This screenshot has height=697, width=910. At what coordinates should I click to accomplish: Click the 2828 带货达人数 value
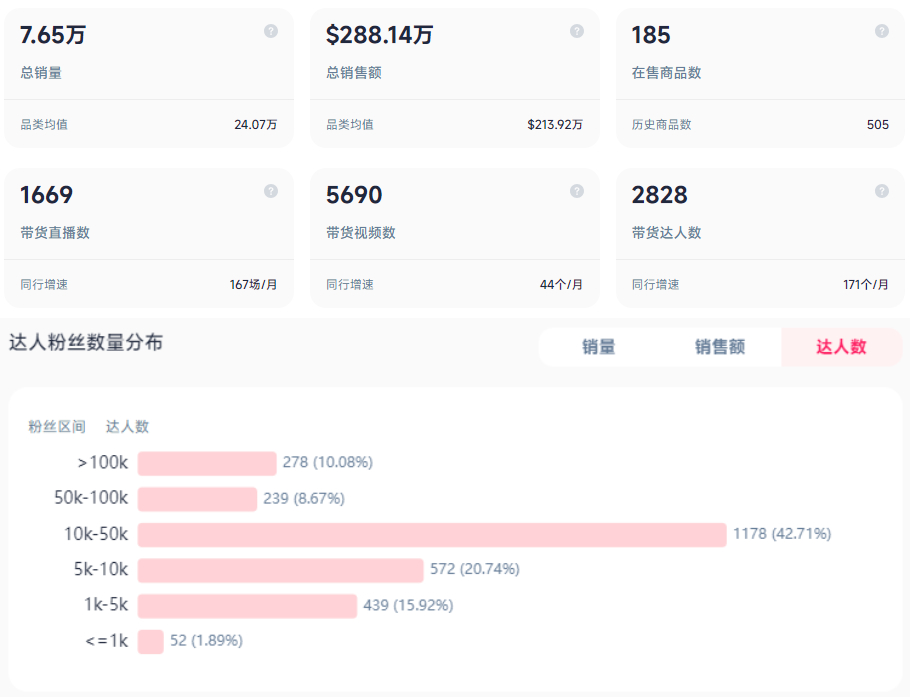pos(660,195)
